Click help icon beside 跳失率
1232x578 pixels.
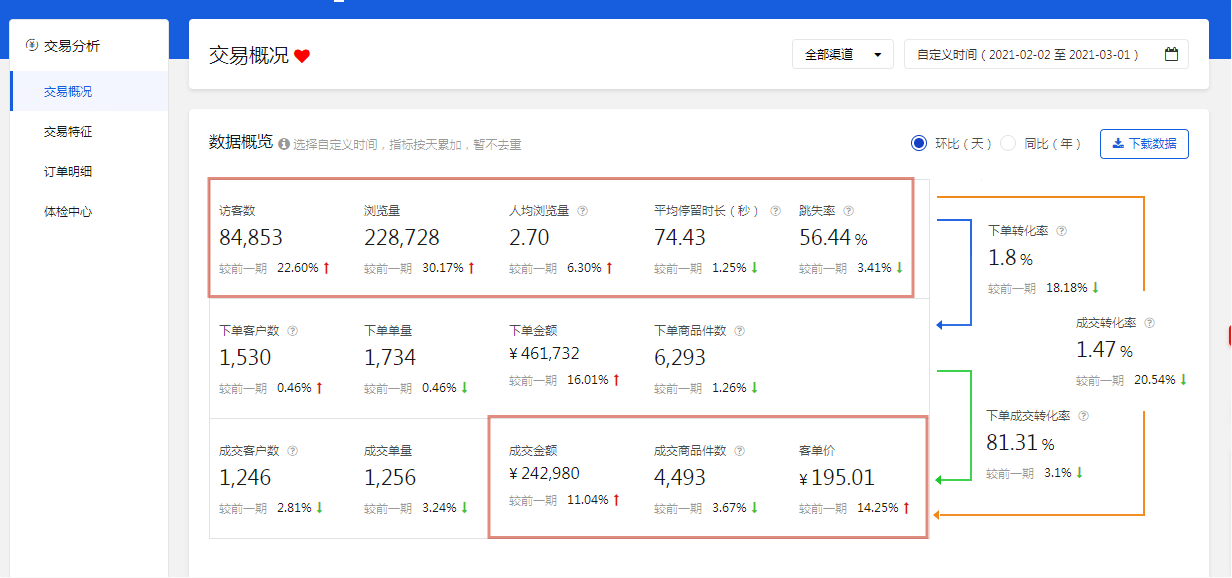point(848,211)
